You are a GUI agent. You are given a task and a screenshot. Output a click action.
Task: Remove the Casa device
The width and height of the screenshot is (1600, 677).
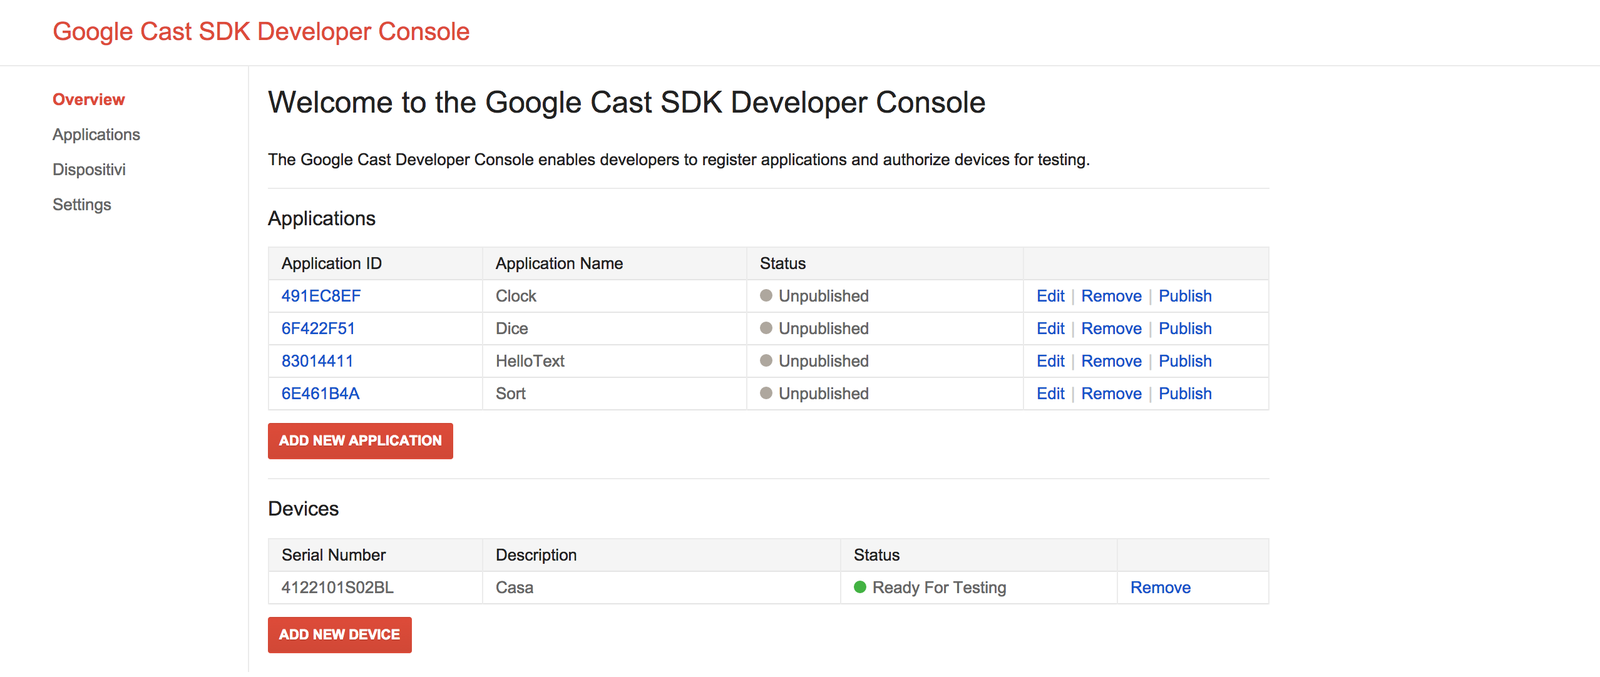tap(1160, 588)
